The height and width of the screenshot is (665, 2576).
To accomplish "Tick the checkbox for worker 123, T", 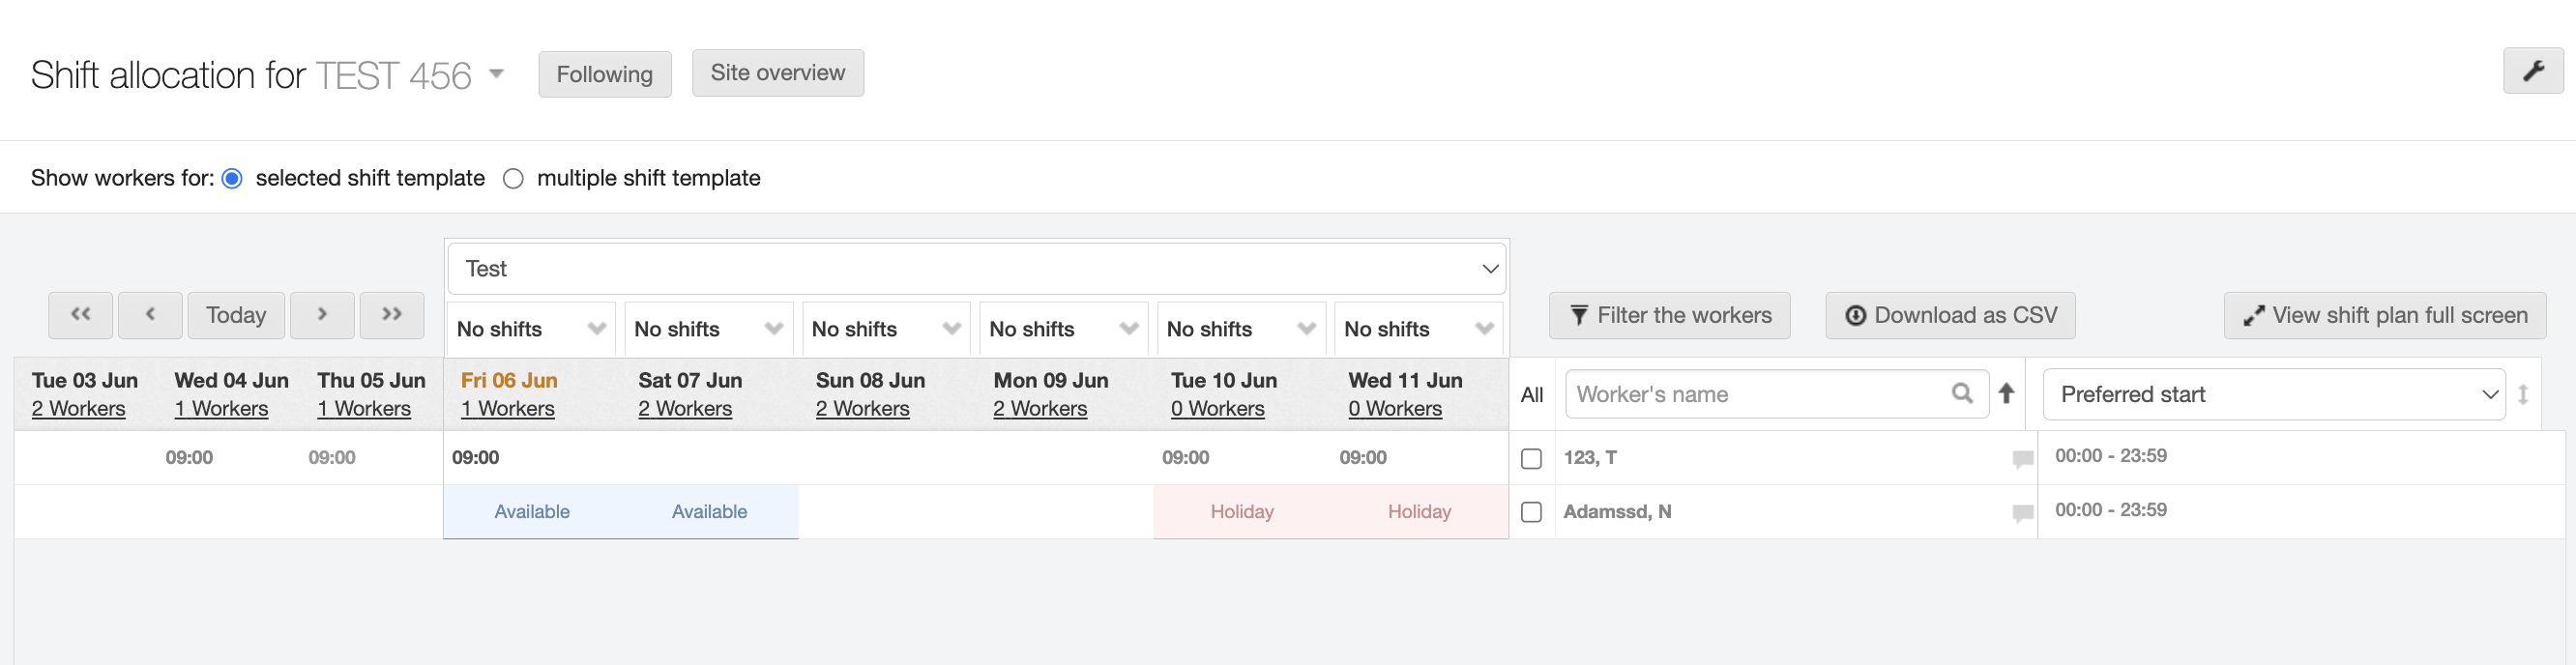I will tap(1531, 459).
